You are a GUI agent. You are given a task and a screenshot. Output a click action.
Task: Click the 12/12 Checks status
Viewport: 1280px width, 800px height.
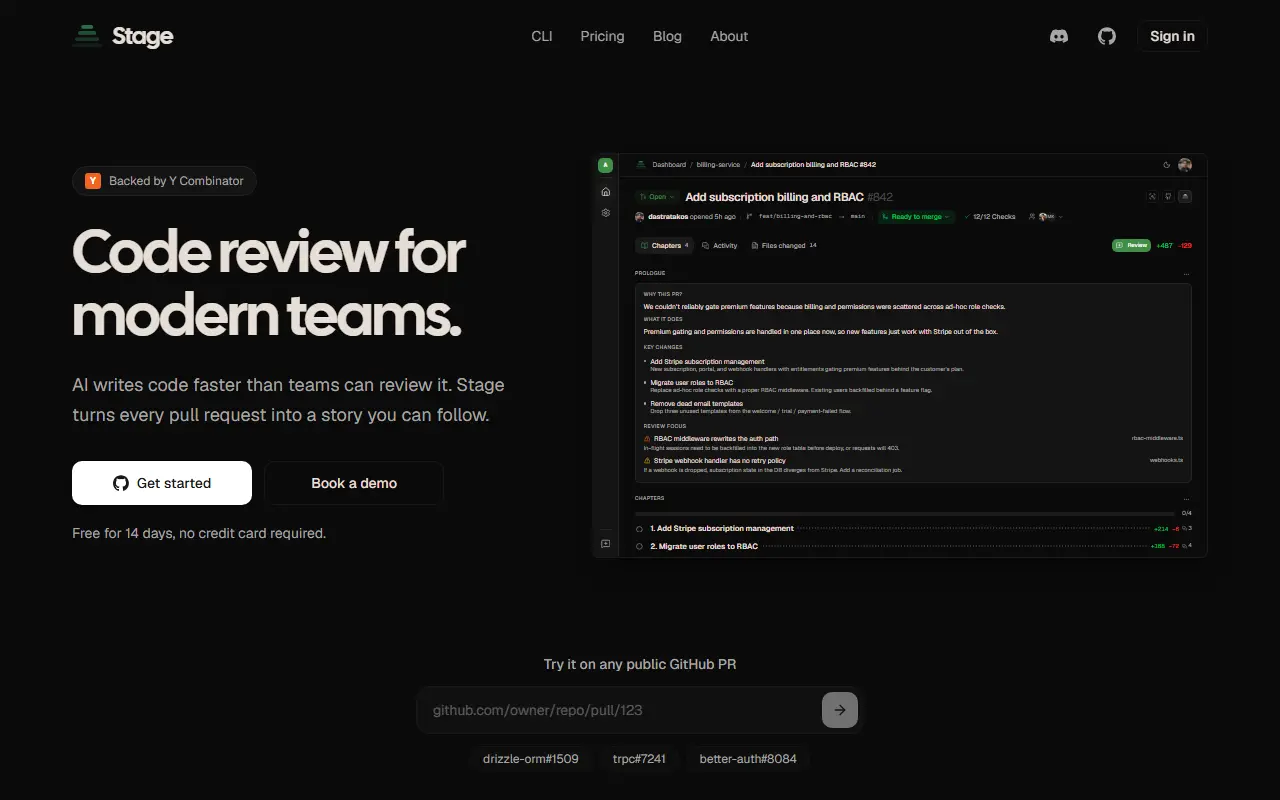coord(990,216)
